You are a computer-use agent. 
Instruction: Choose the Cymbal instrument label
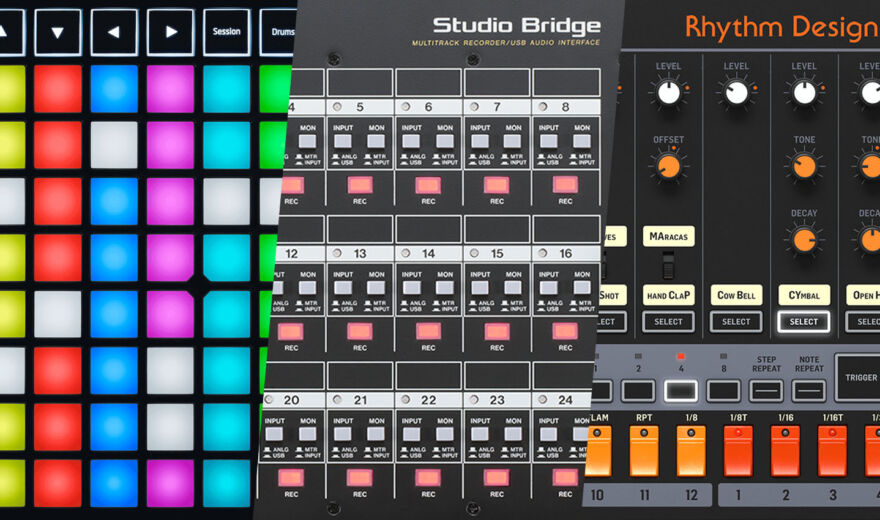[x=804, y=295]
